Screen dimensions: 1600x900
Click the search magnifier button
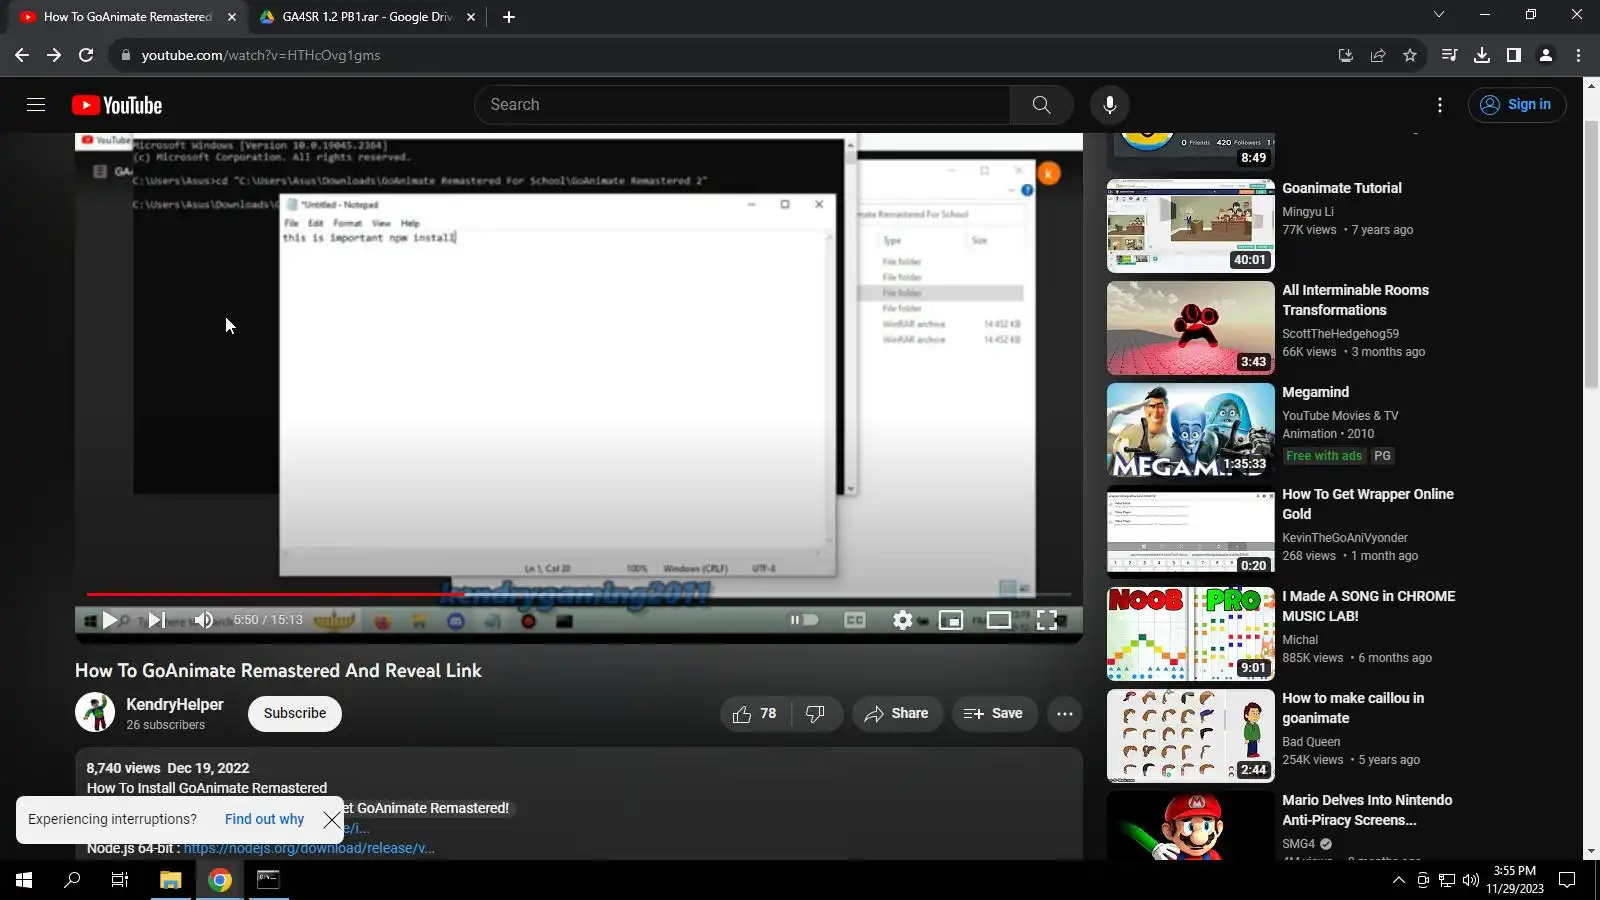tap(1041, 105)
